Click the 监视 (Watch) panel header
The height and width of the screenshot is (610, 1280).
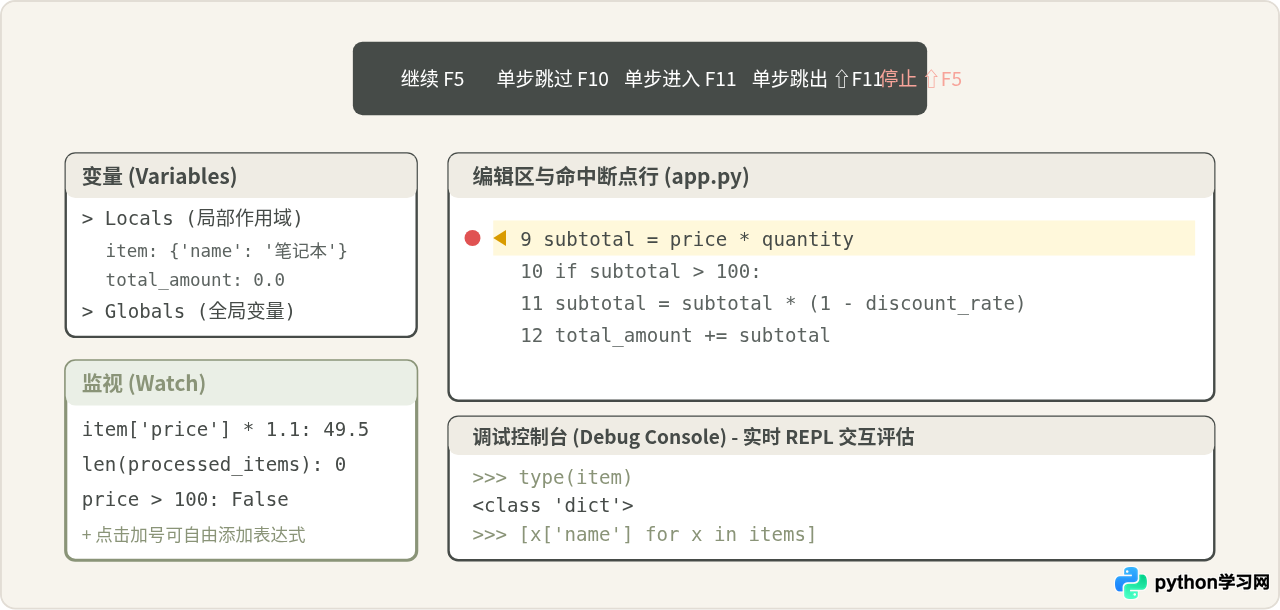241,383
